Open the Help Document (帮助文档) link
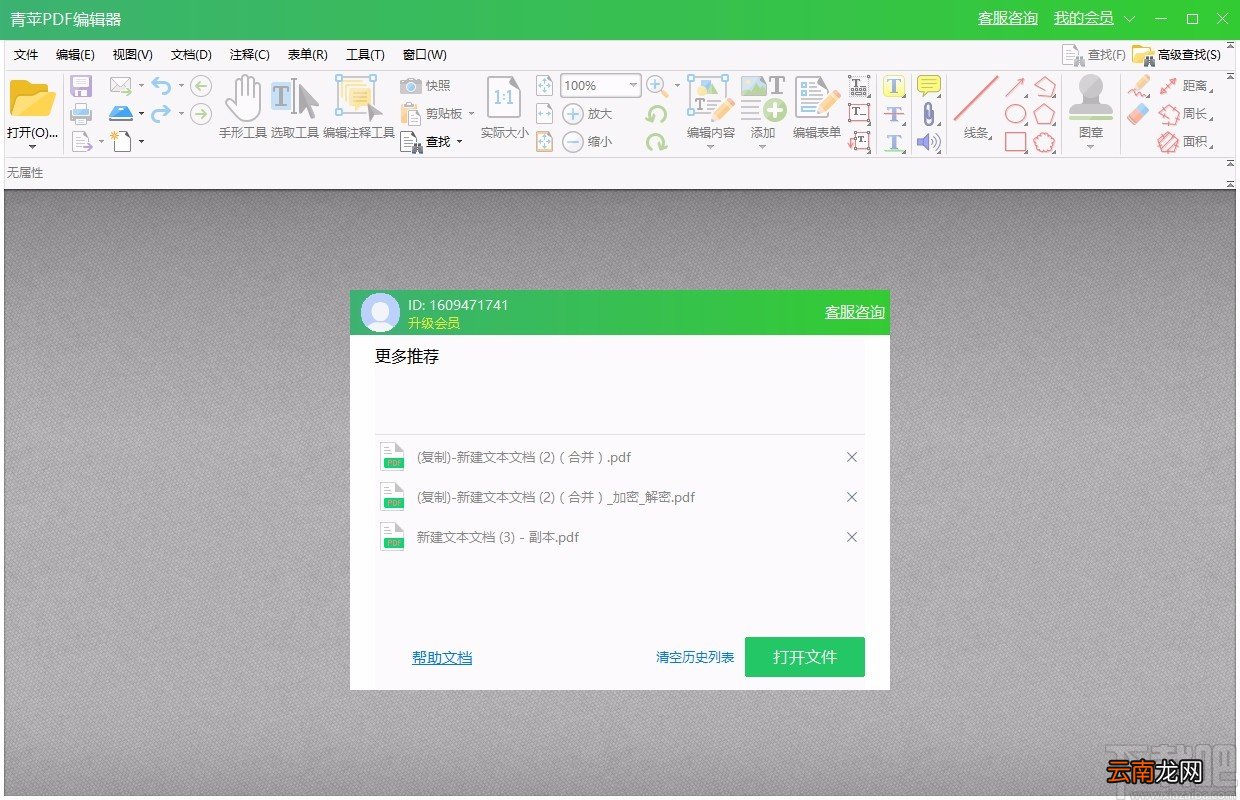The height and width of the screenshot is (800, 1240). tap(442, 657)
